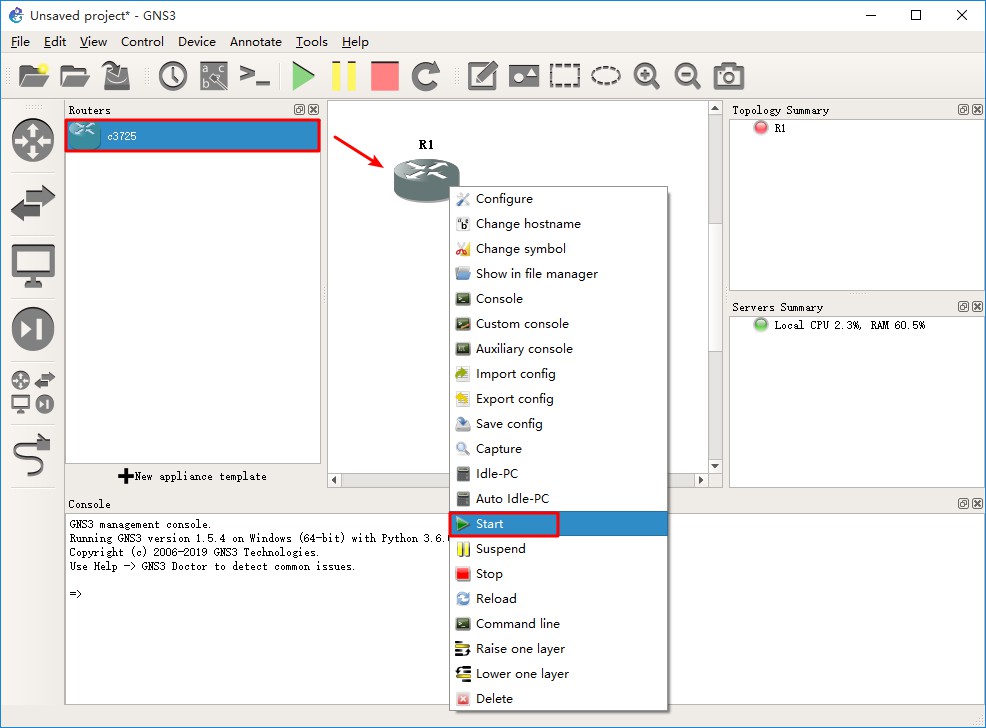Choose Auxiliary console menu entry

pyautogui.click(x=558, y=349)
